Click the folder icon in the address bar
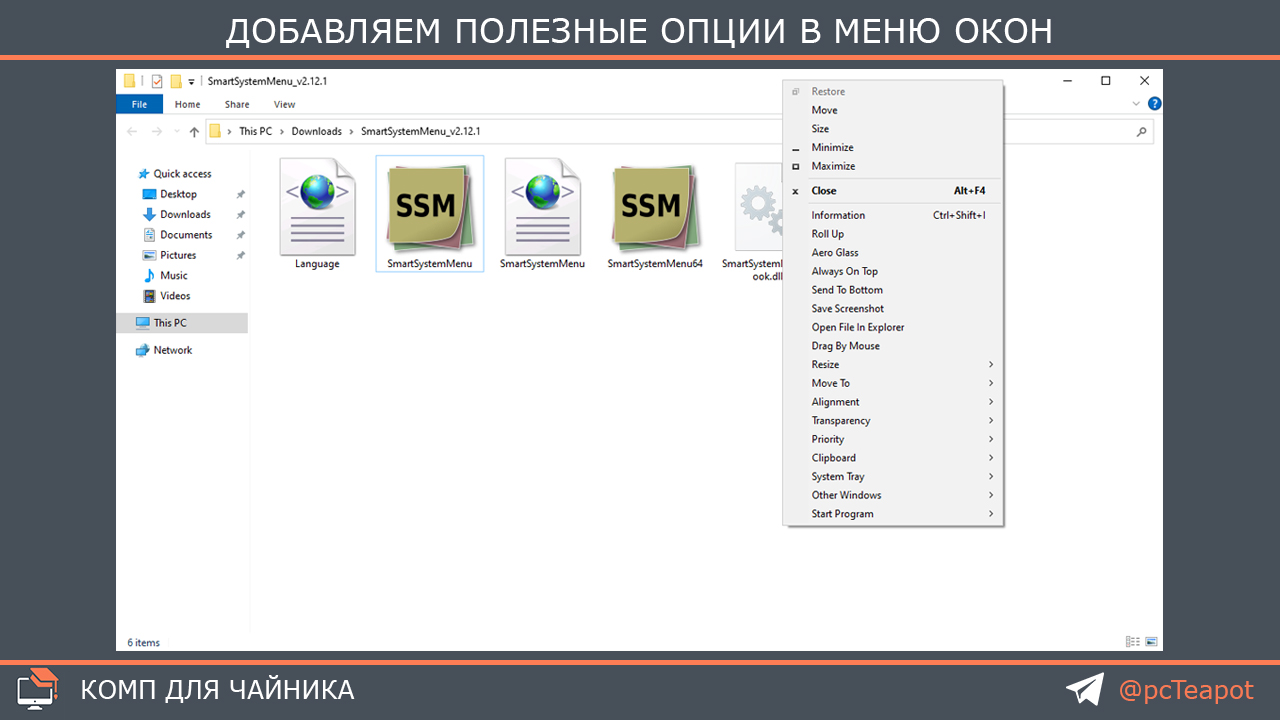The image size is (1280, 720). 215,131
